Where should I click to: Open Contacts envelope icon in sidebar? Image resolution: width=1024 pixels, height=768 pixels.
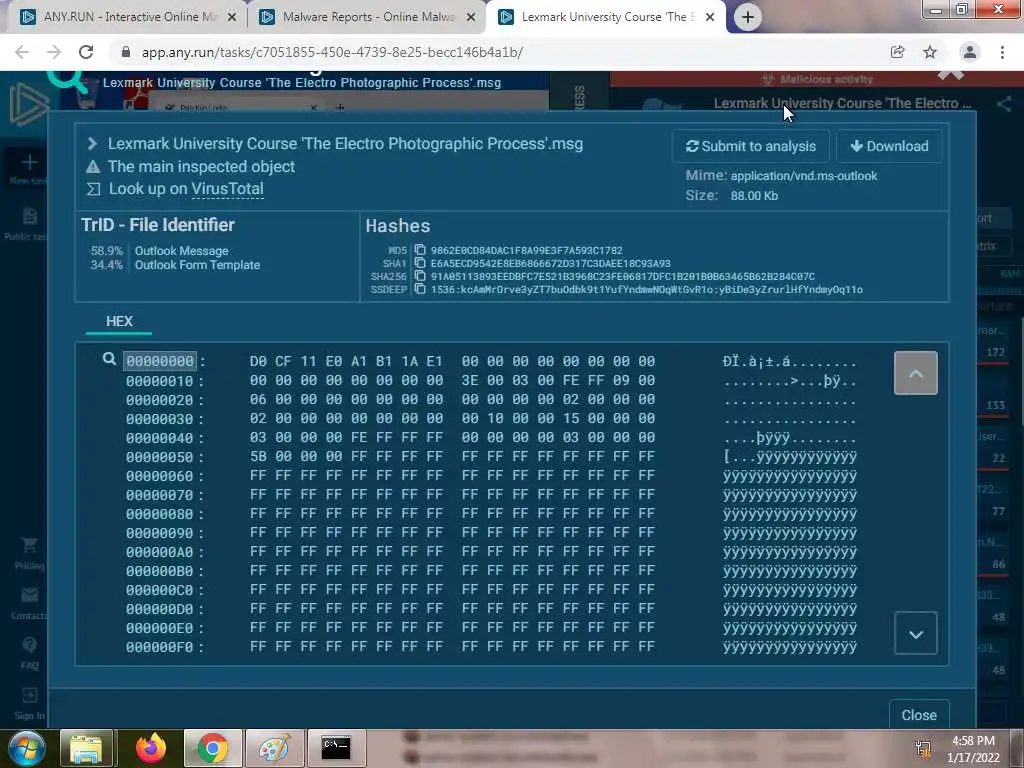point(29,595)
